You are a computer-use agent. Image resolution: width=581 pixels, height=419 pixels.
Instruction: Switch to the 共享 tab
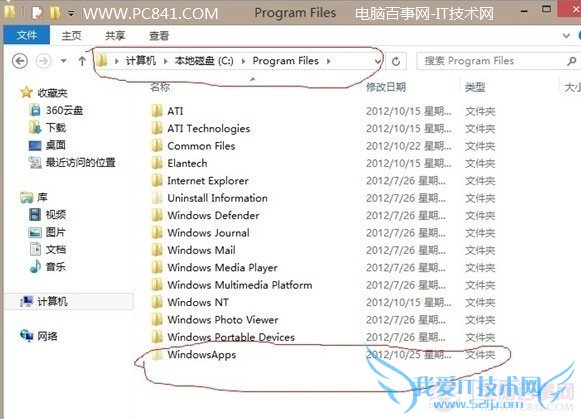point(115,36)
